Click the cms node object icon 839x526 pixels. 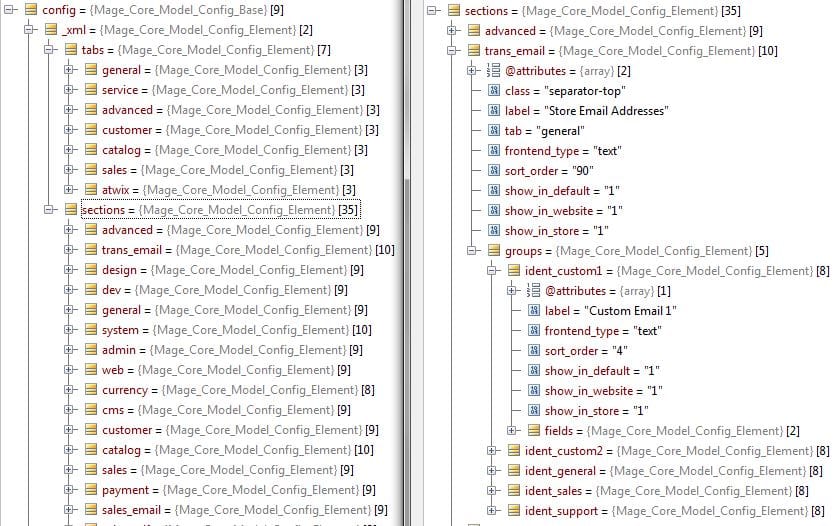(x=91, y=410)
